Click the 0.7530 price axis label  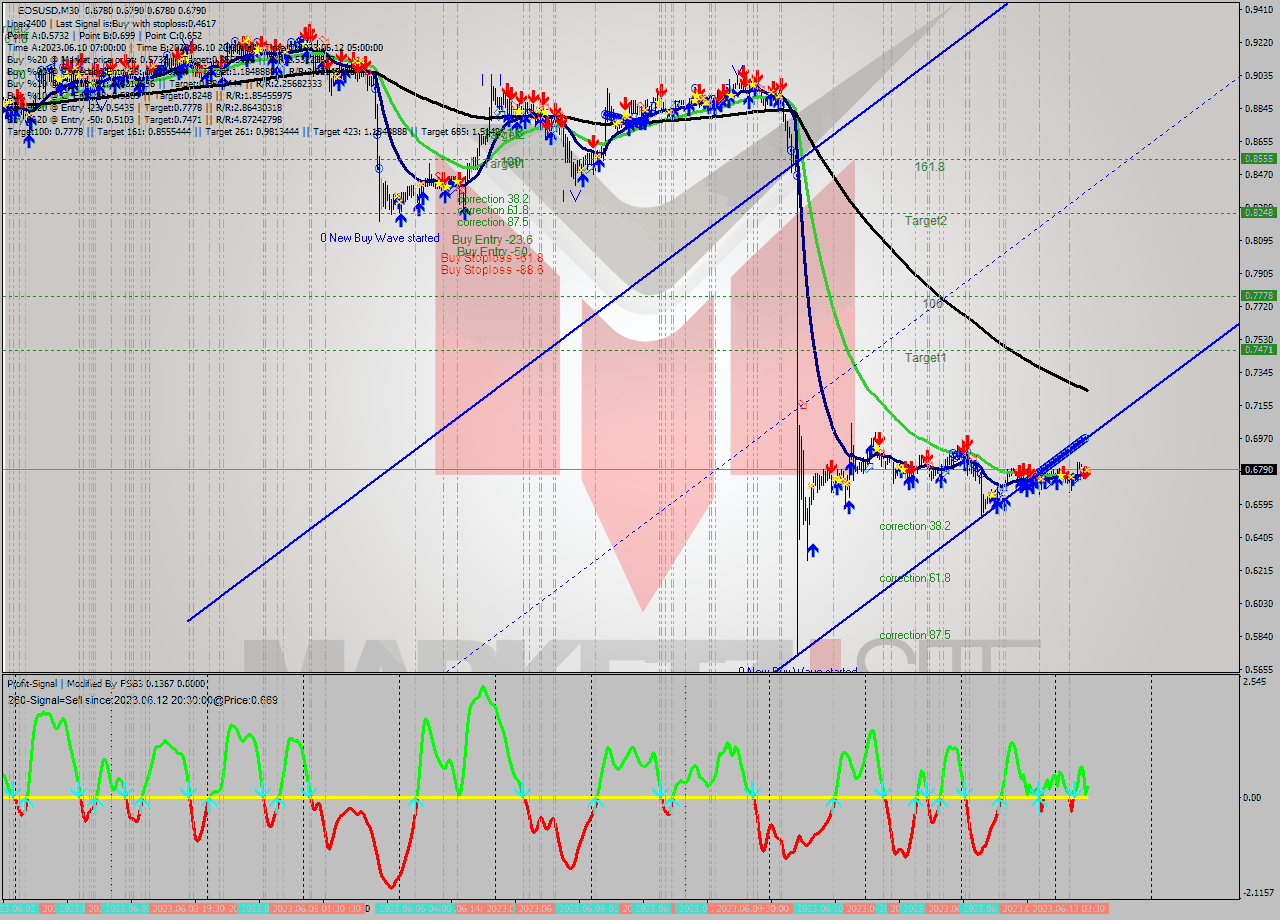[x=1258, y=339]
